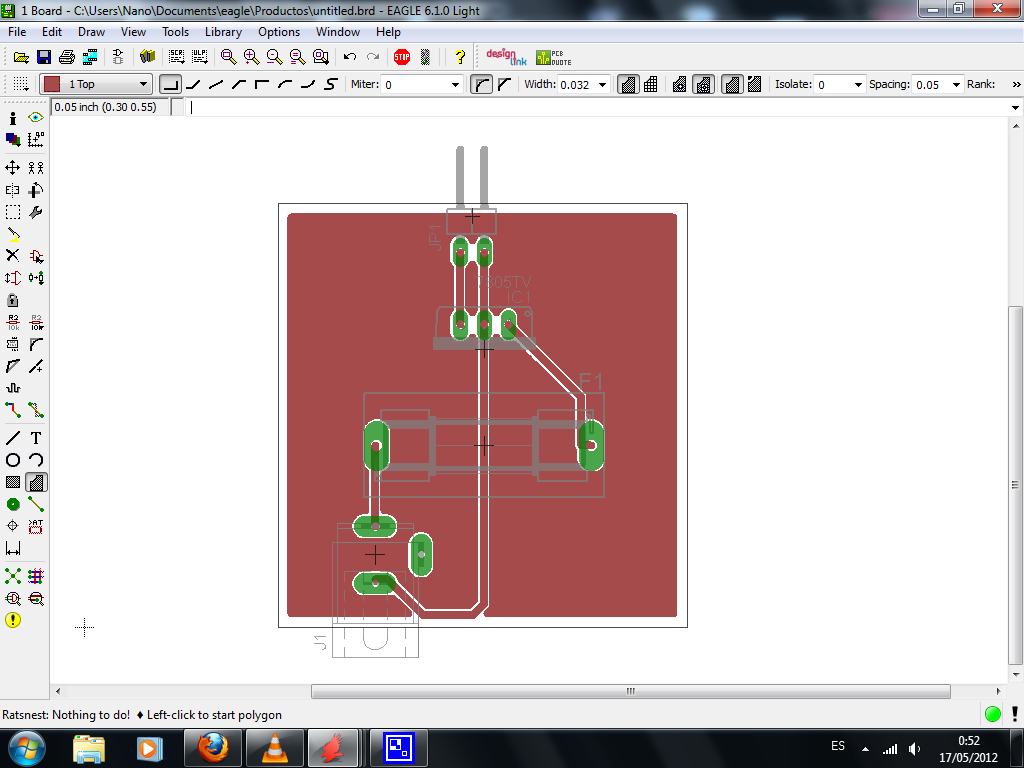Open the layer dropdown showing 1 Top
The image size is (1024, 768).
coord(96,84)
